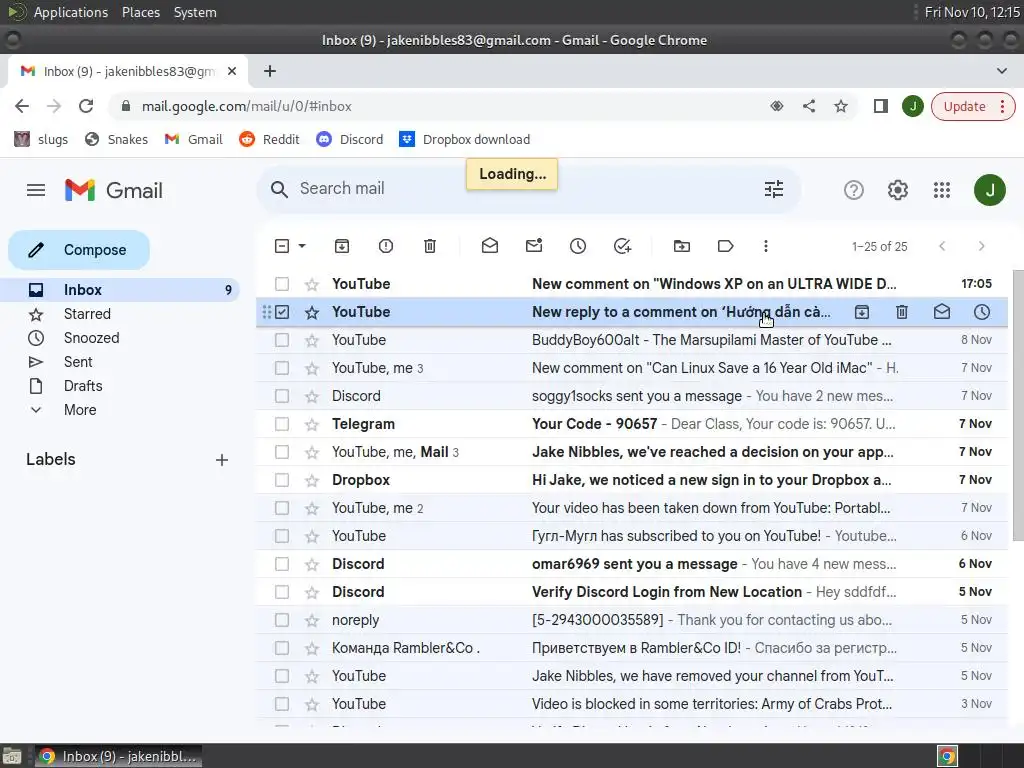Star the Команда Rambler&Co email

pyautogui.click(x=312, y=648)
